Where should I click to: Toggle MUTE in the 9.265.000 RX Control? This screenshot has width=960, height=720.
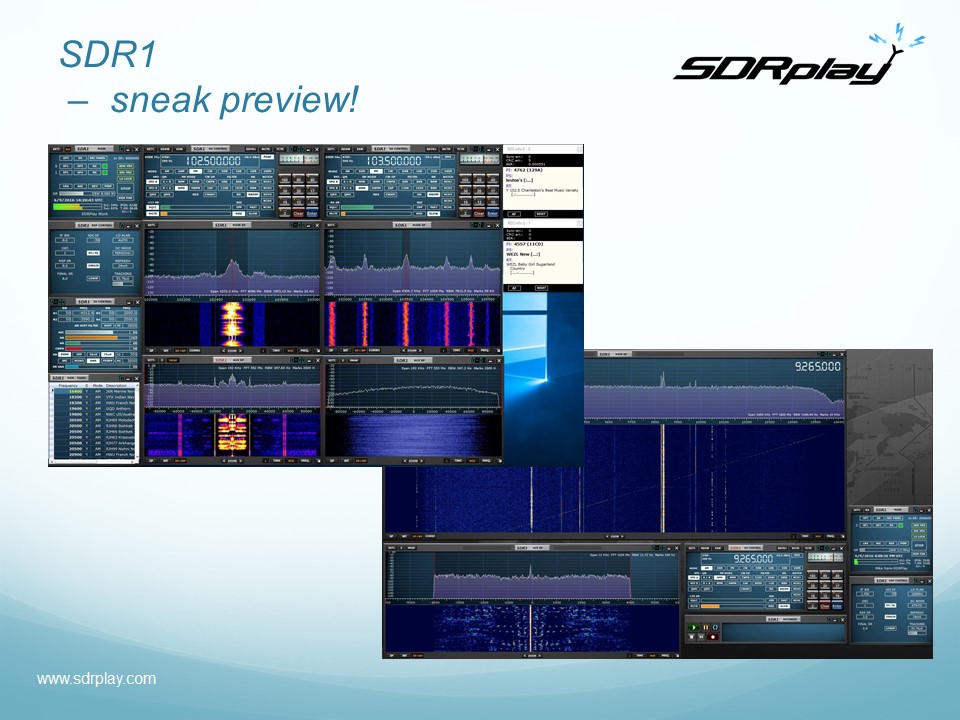point(694,606)
